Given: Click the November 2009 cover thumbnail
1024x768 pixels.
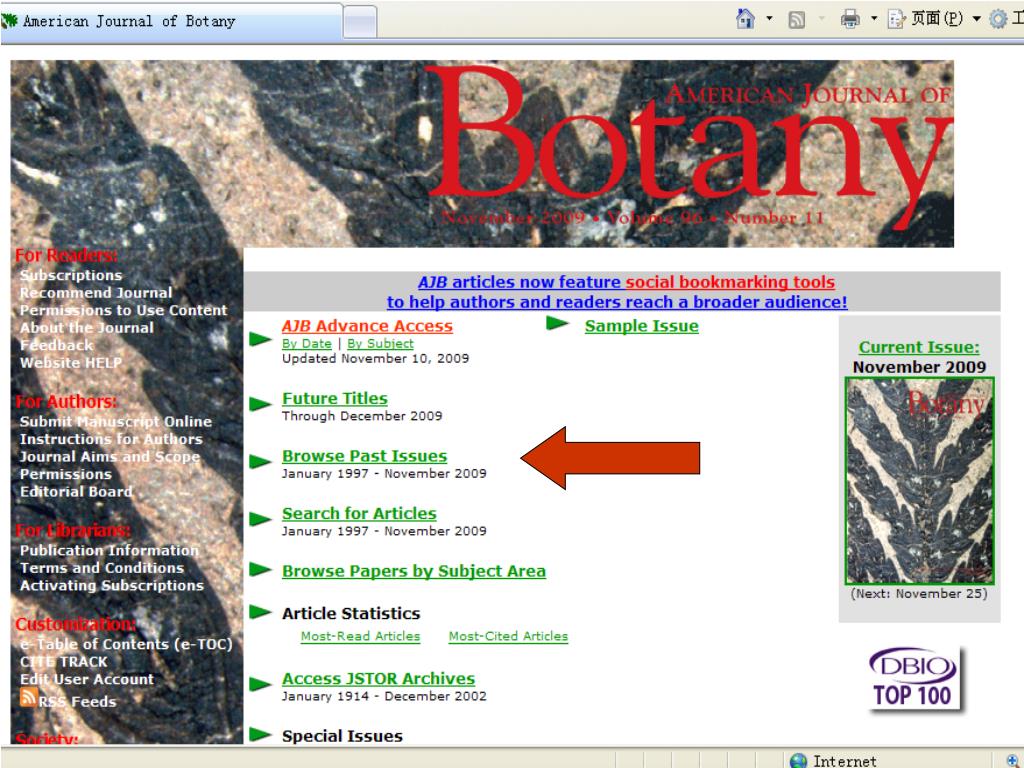Looking at the screenshot, I should [x=920, y=481].
